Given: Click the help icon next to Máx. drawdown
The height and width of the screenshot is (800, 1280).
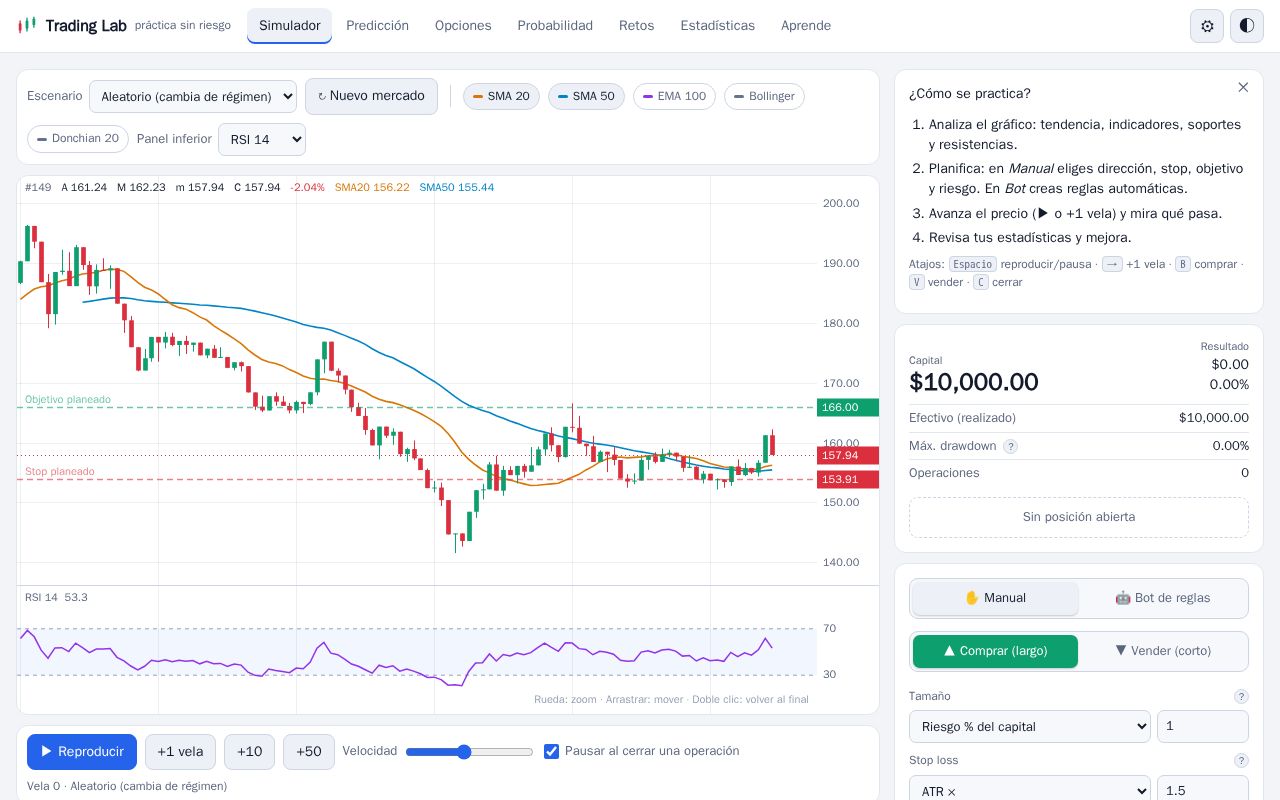Looking at the screenshot, I should [1010, 446].
